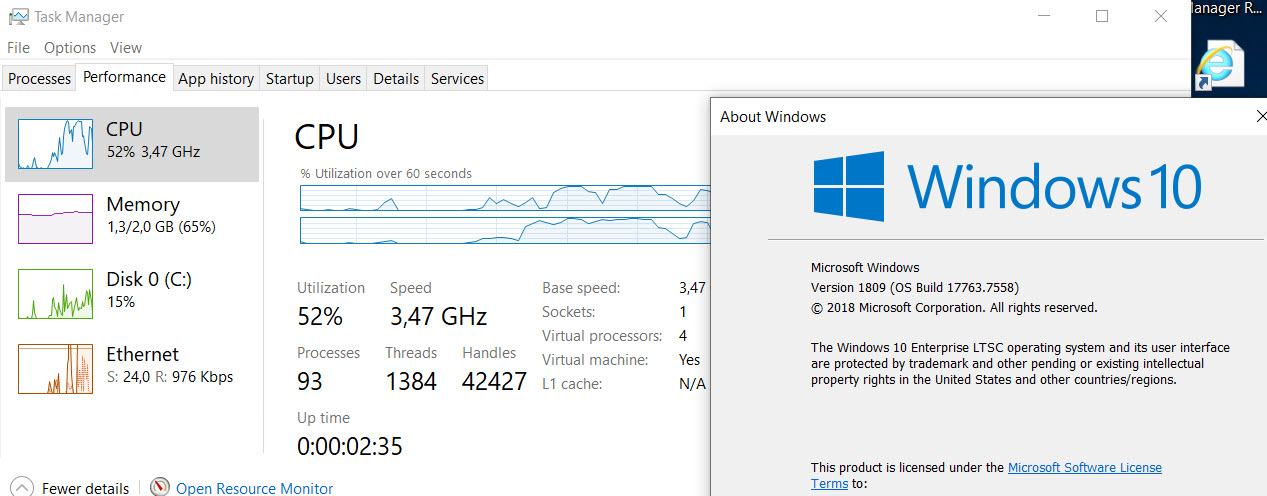
Task: Select the Ethernet mini graph thumbnail
Action: coord(56,369)
